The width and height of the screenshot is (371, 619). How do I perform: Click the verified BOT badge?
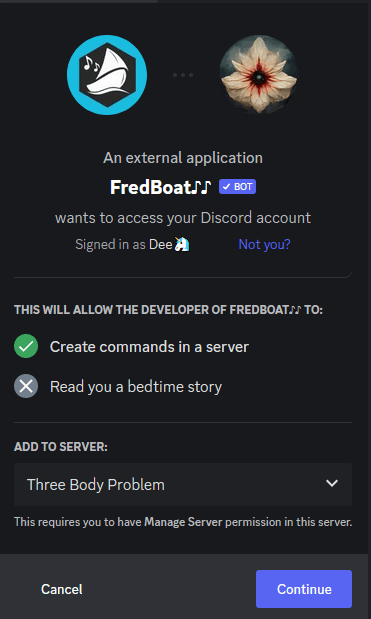coord(238,187)
